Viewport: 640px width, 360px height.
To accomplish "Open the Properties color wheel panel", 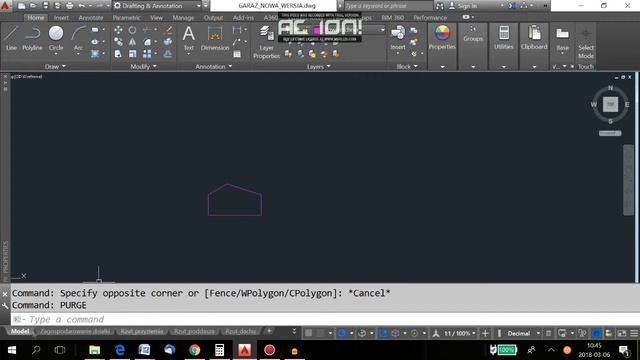I will point(442,38).
